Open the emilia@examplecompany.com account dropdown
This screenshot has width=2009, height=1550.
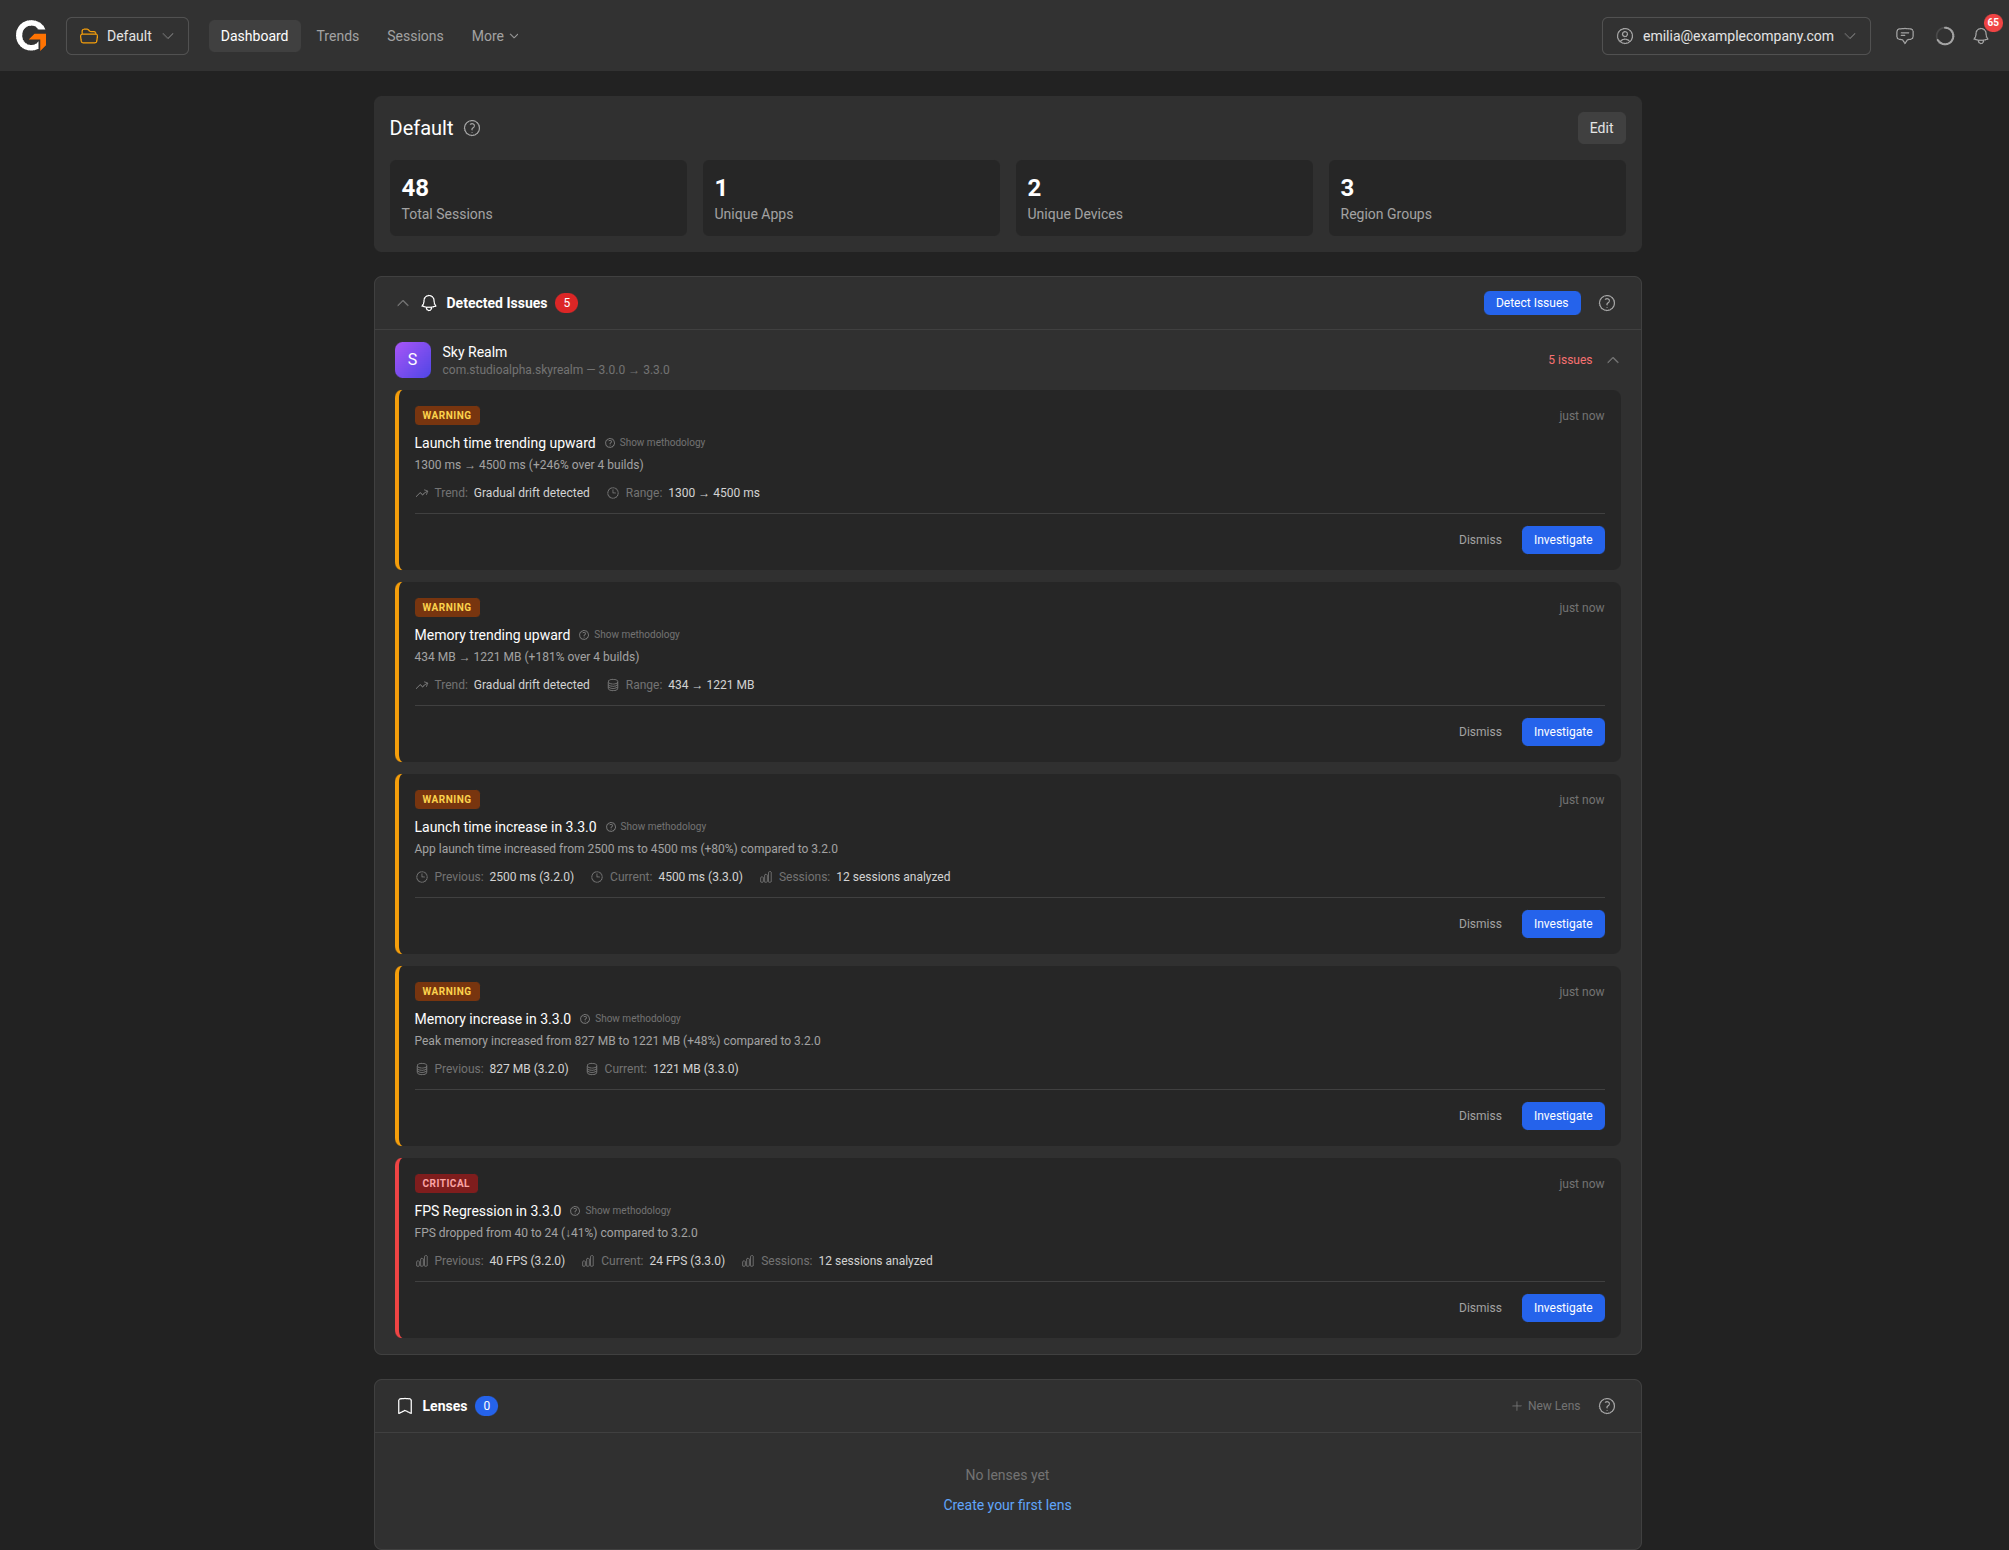1735,36
